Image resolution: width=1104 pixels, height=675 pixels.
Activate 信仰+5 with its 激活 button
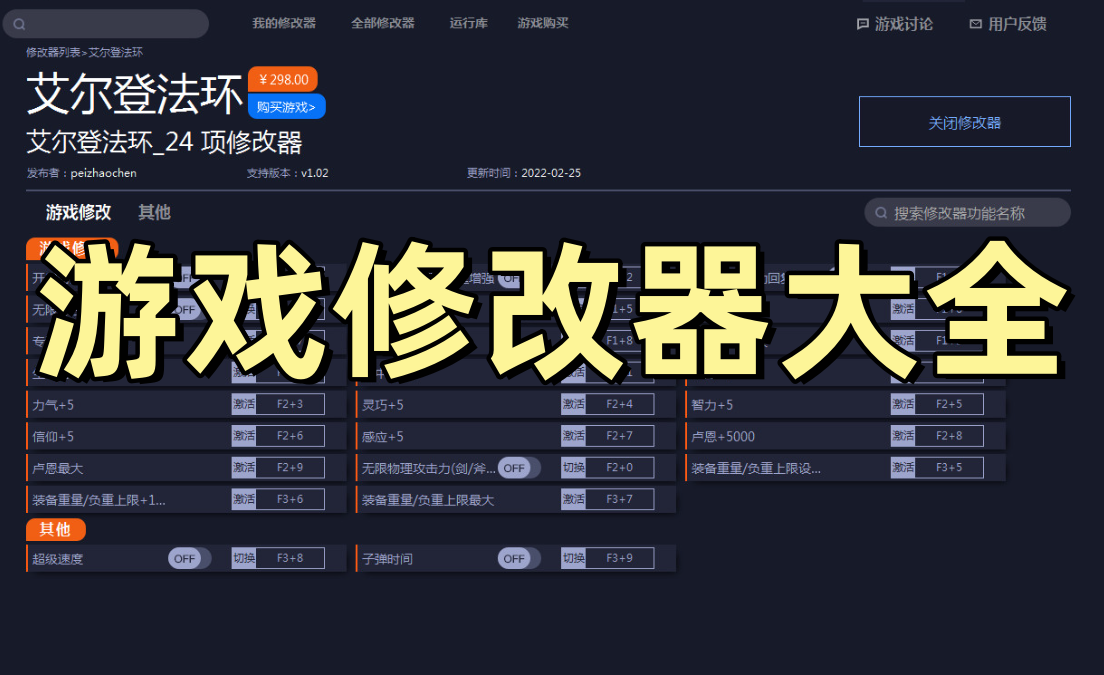click(x=244, y=436)
